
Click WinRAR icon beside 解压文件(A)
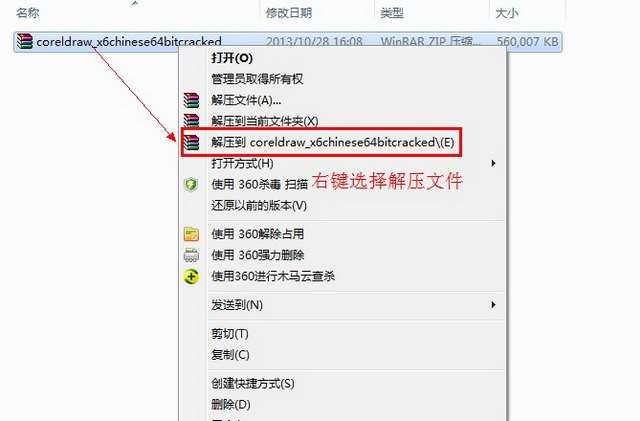point(191,100)
